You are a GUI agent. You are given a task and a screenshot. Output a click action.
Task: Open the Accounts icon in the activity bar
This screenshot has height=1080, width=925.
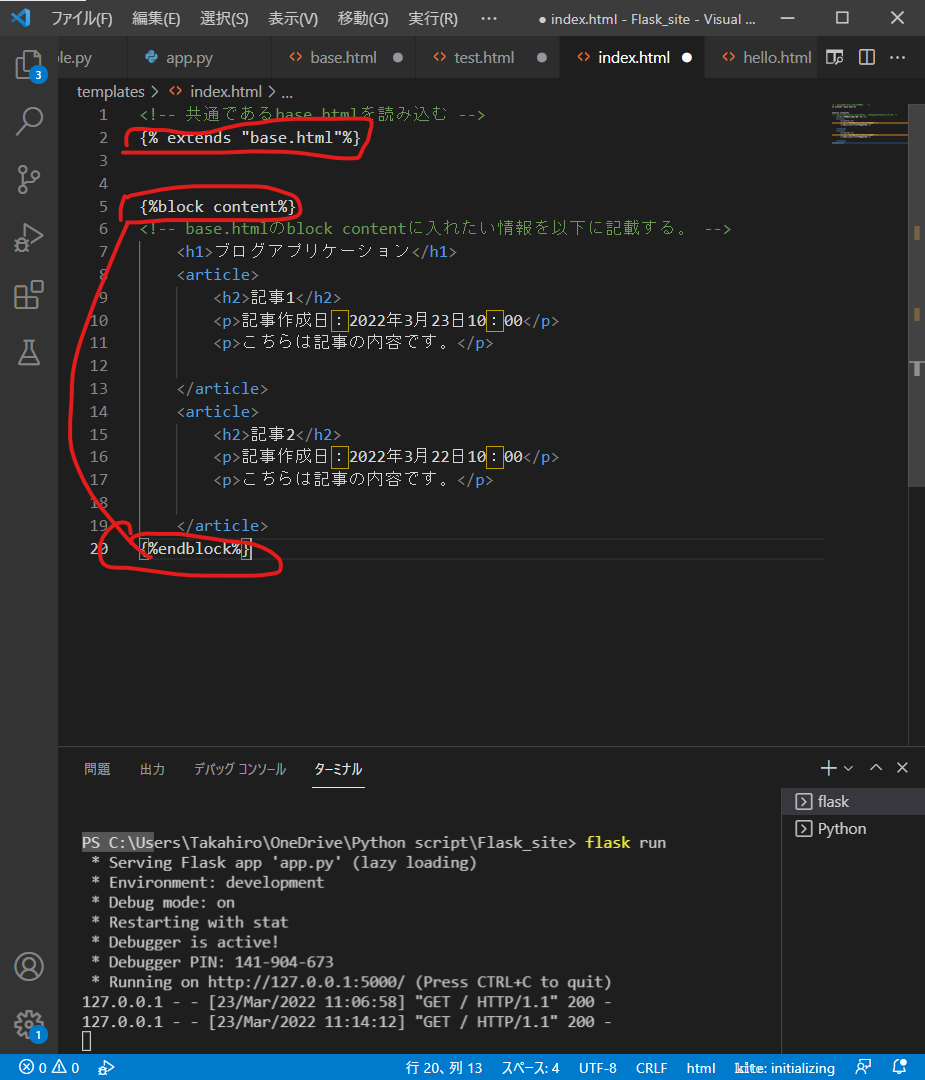click(29, 966)
